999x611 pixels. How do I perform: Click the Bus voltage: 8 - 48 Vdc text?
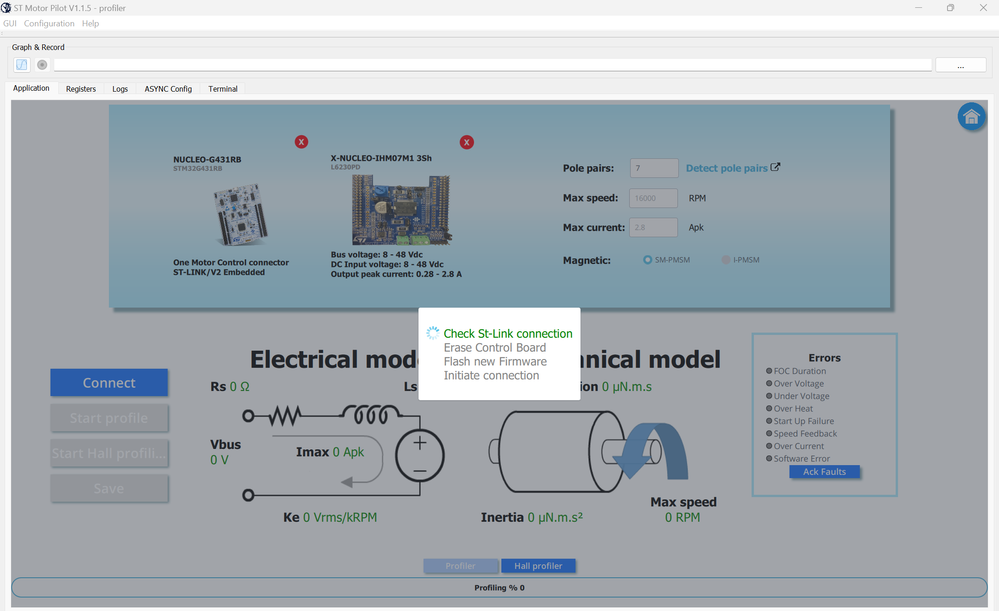point(377,254)
